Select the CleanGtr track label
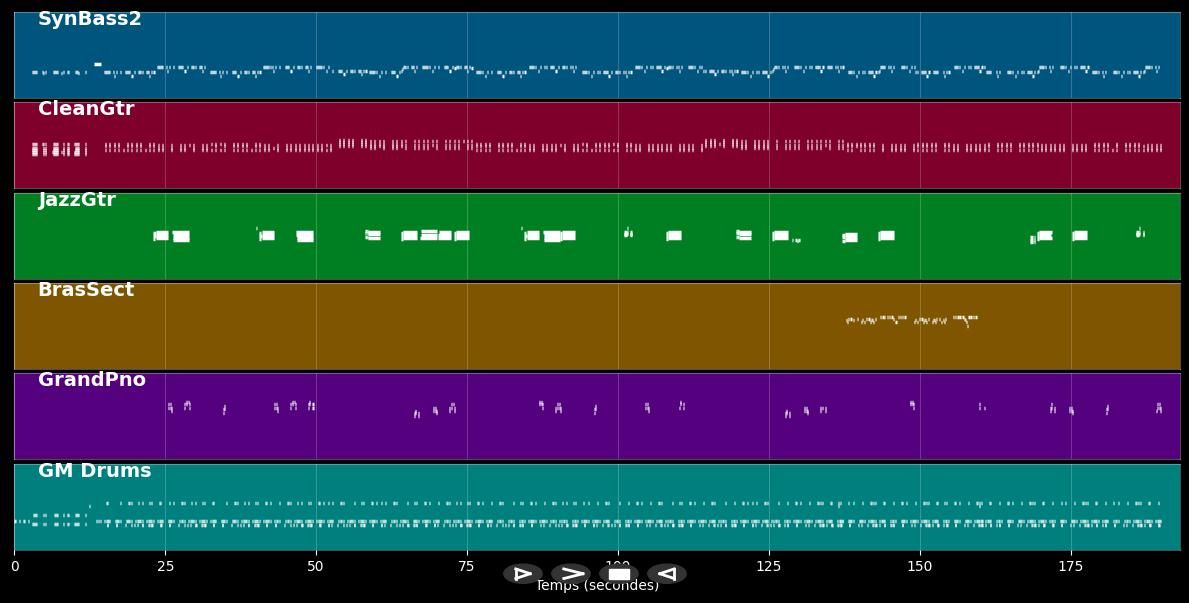This screenshot has width=1189, height=603. click(x=86, y=109)
